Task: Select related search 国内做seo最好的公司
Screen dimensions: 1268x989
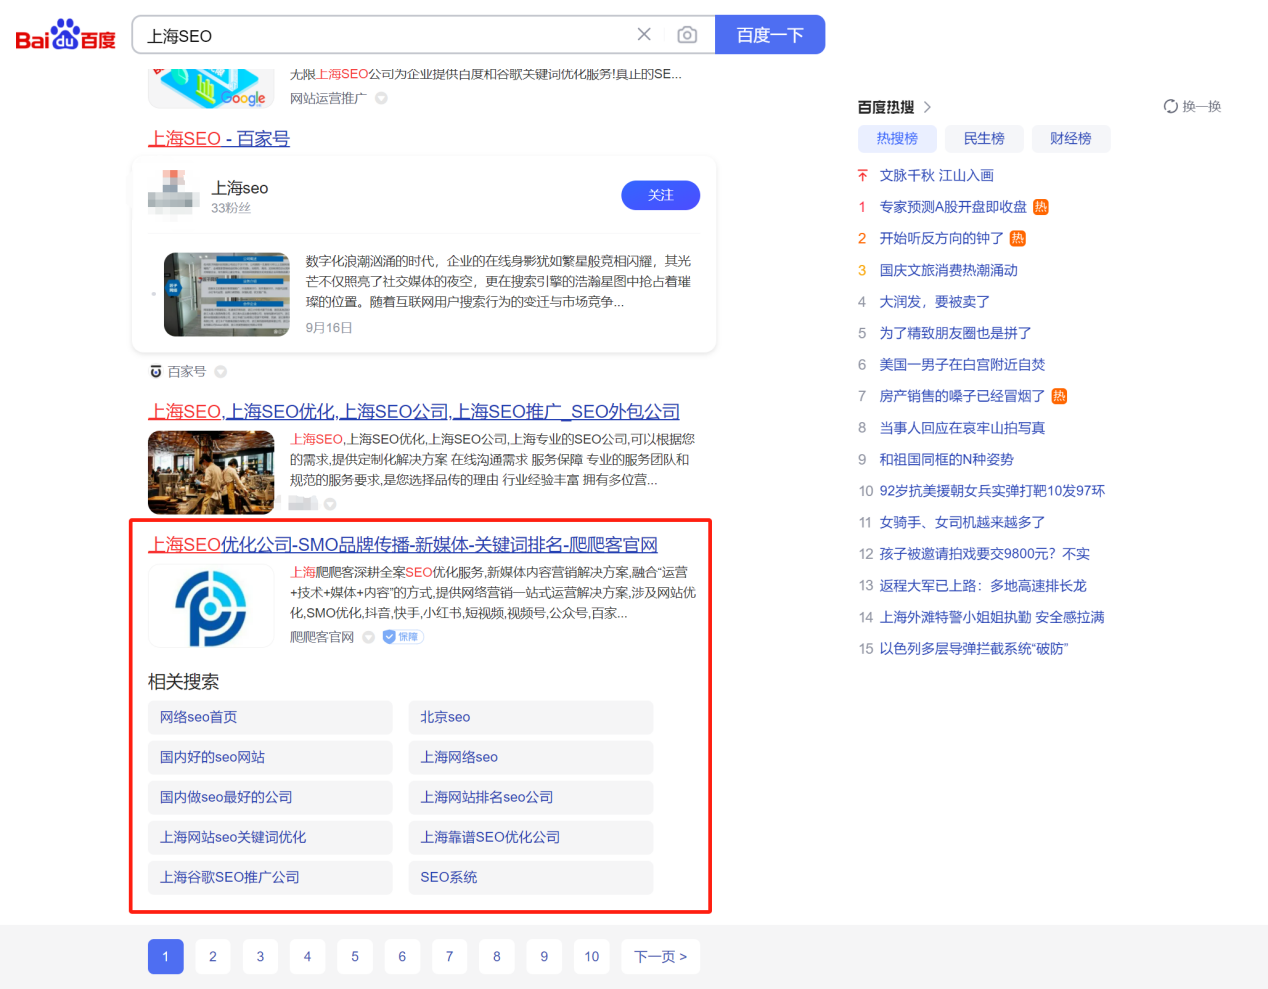Action: pyautogui.click(x=270, y=797)
